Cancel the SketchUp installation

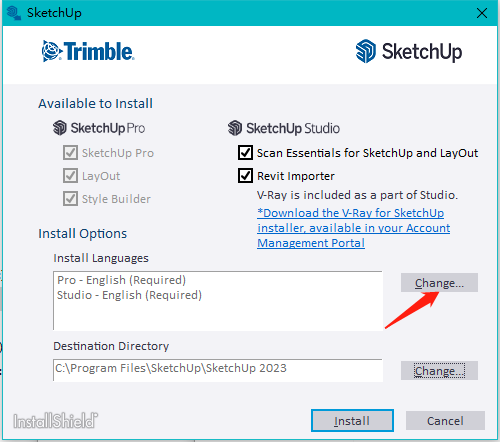click(x=445, y=421)
